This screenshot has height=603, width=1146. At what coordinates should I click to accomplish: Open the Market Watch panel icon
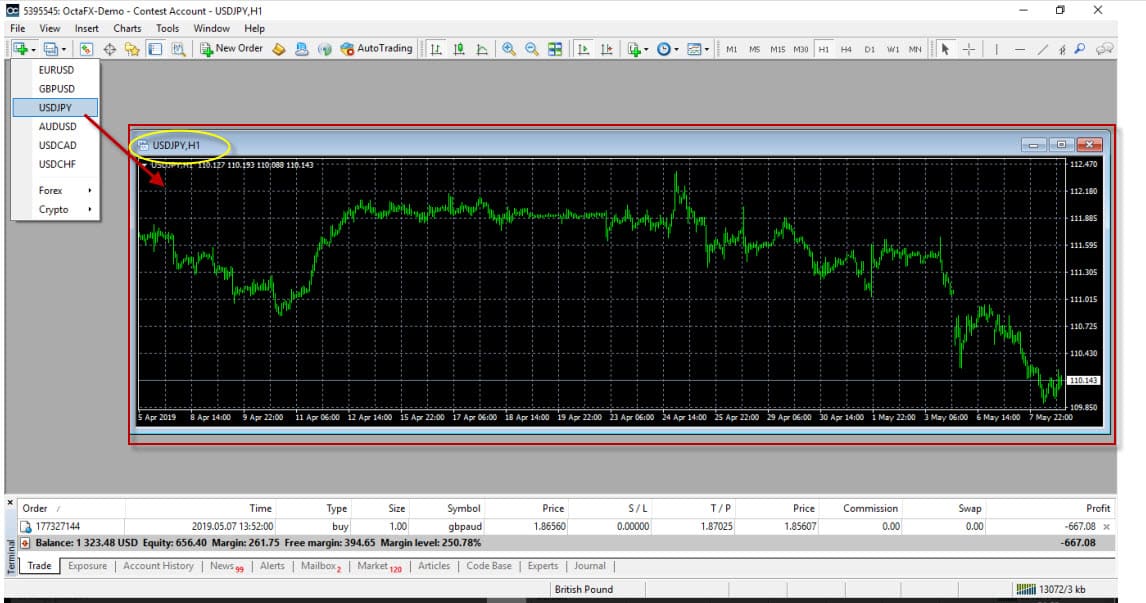click(x=87, y=49)
